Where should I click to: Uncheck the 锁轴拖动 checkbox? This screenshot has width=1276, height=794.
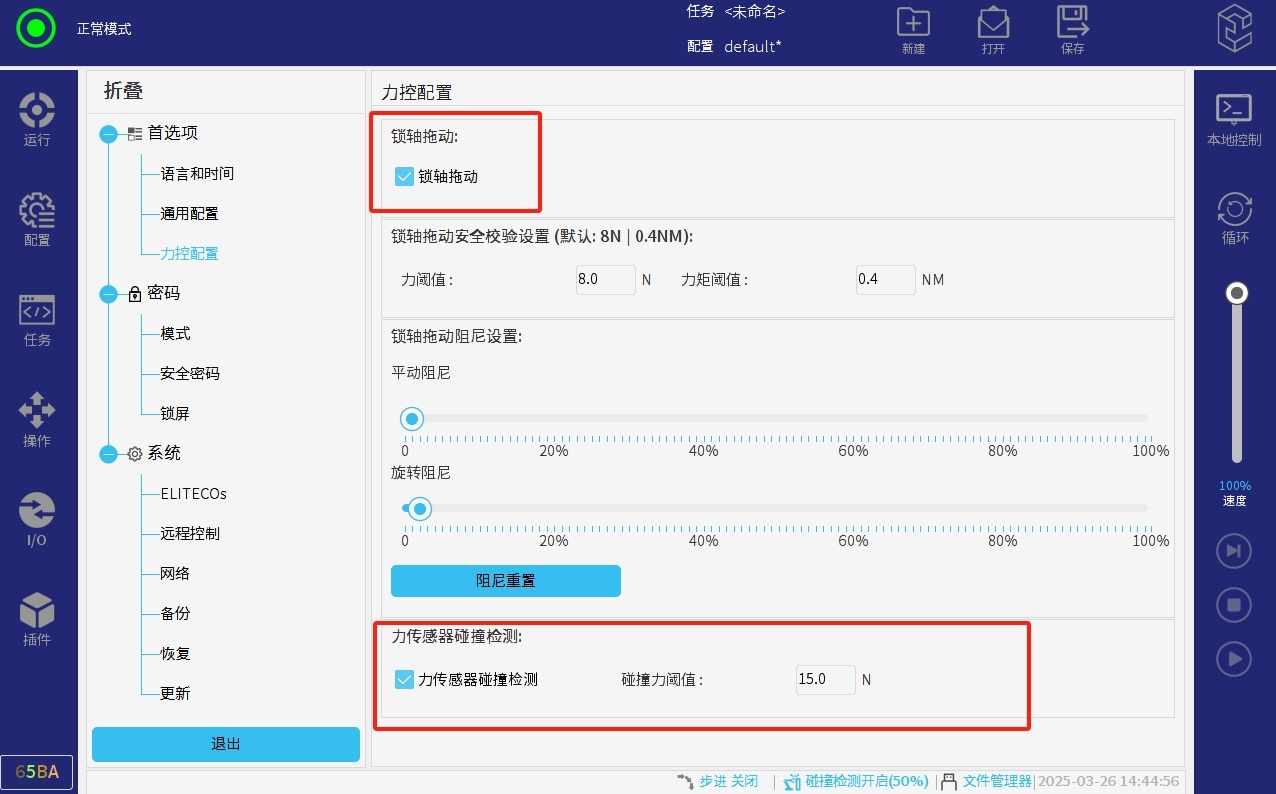[x=405, y=177]
